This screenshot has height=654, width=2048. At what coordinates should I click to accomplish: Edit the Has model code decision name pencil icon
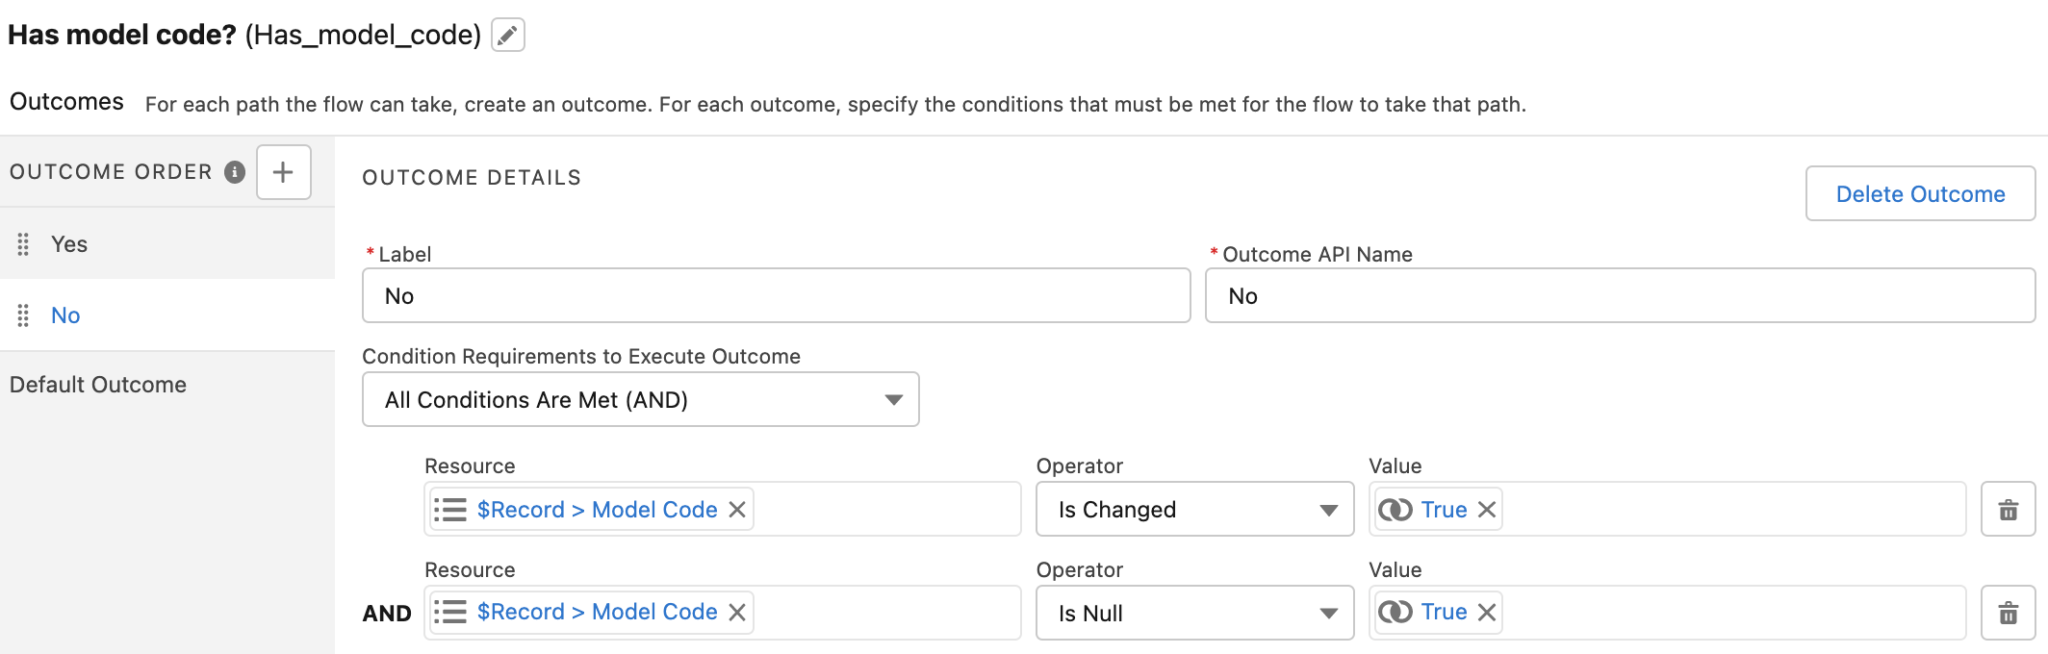(x=508, y=35)
